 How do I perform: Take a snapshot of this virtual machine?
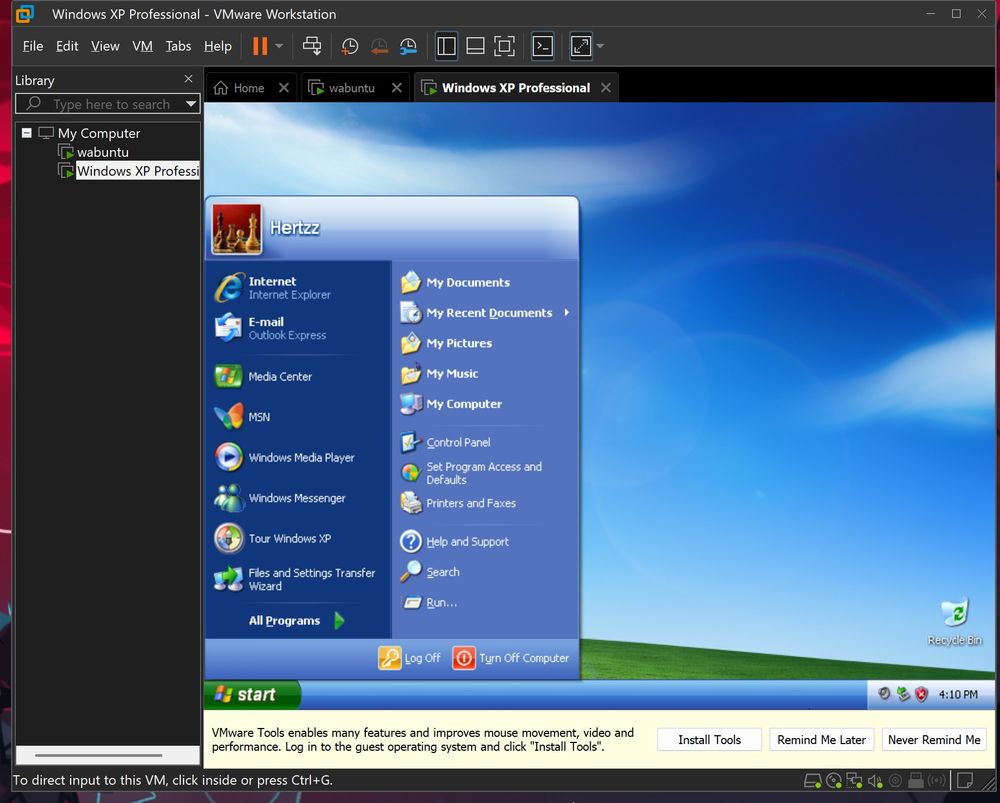coord(349,46)
